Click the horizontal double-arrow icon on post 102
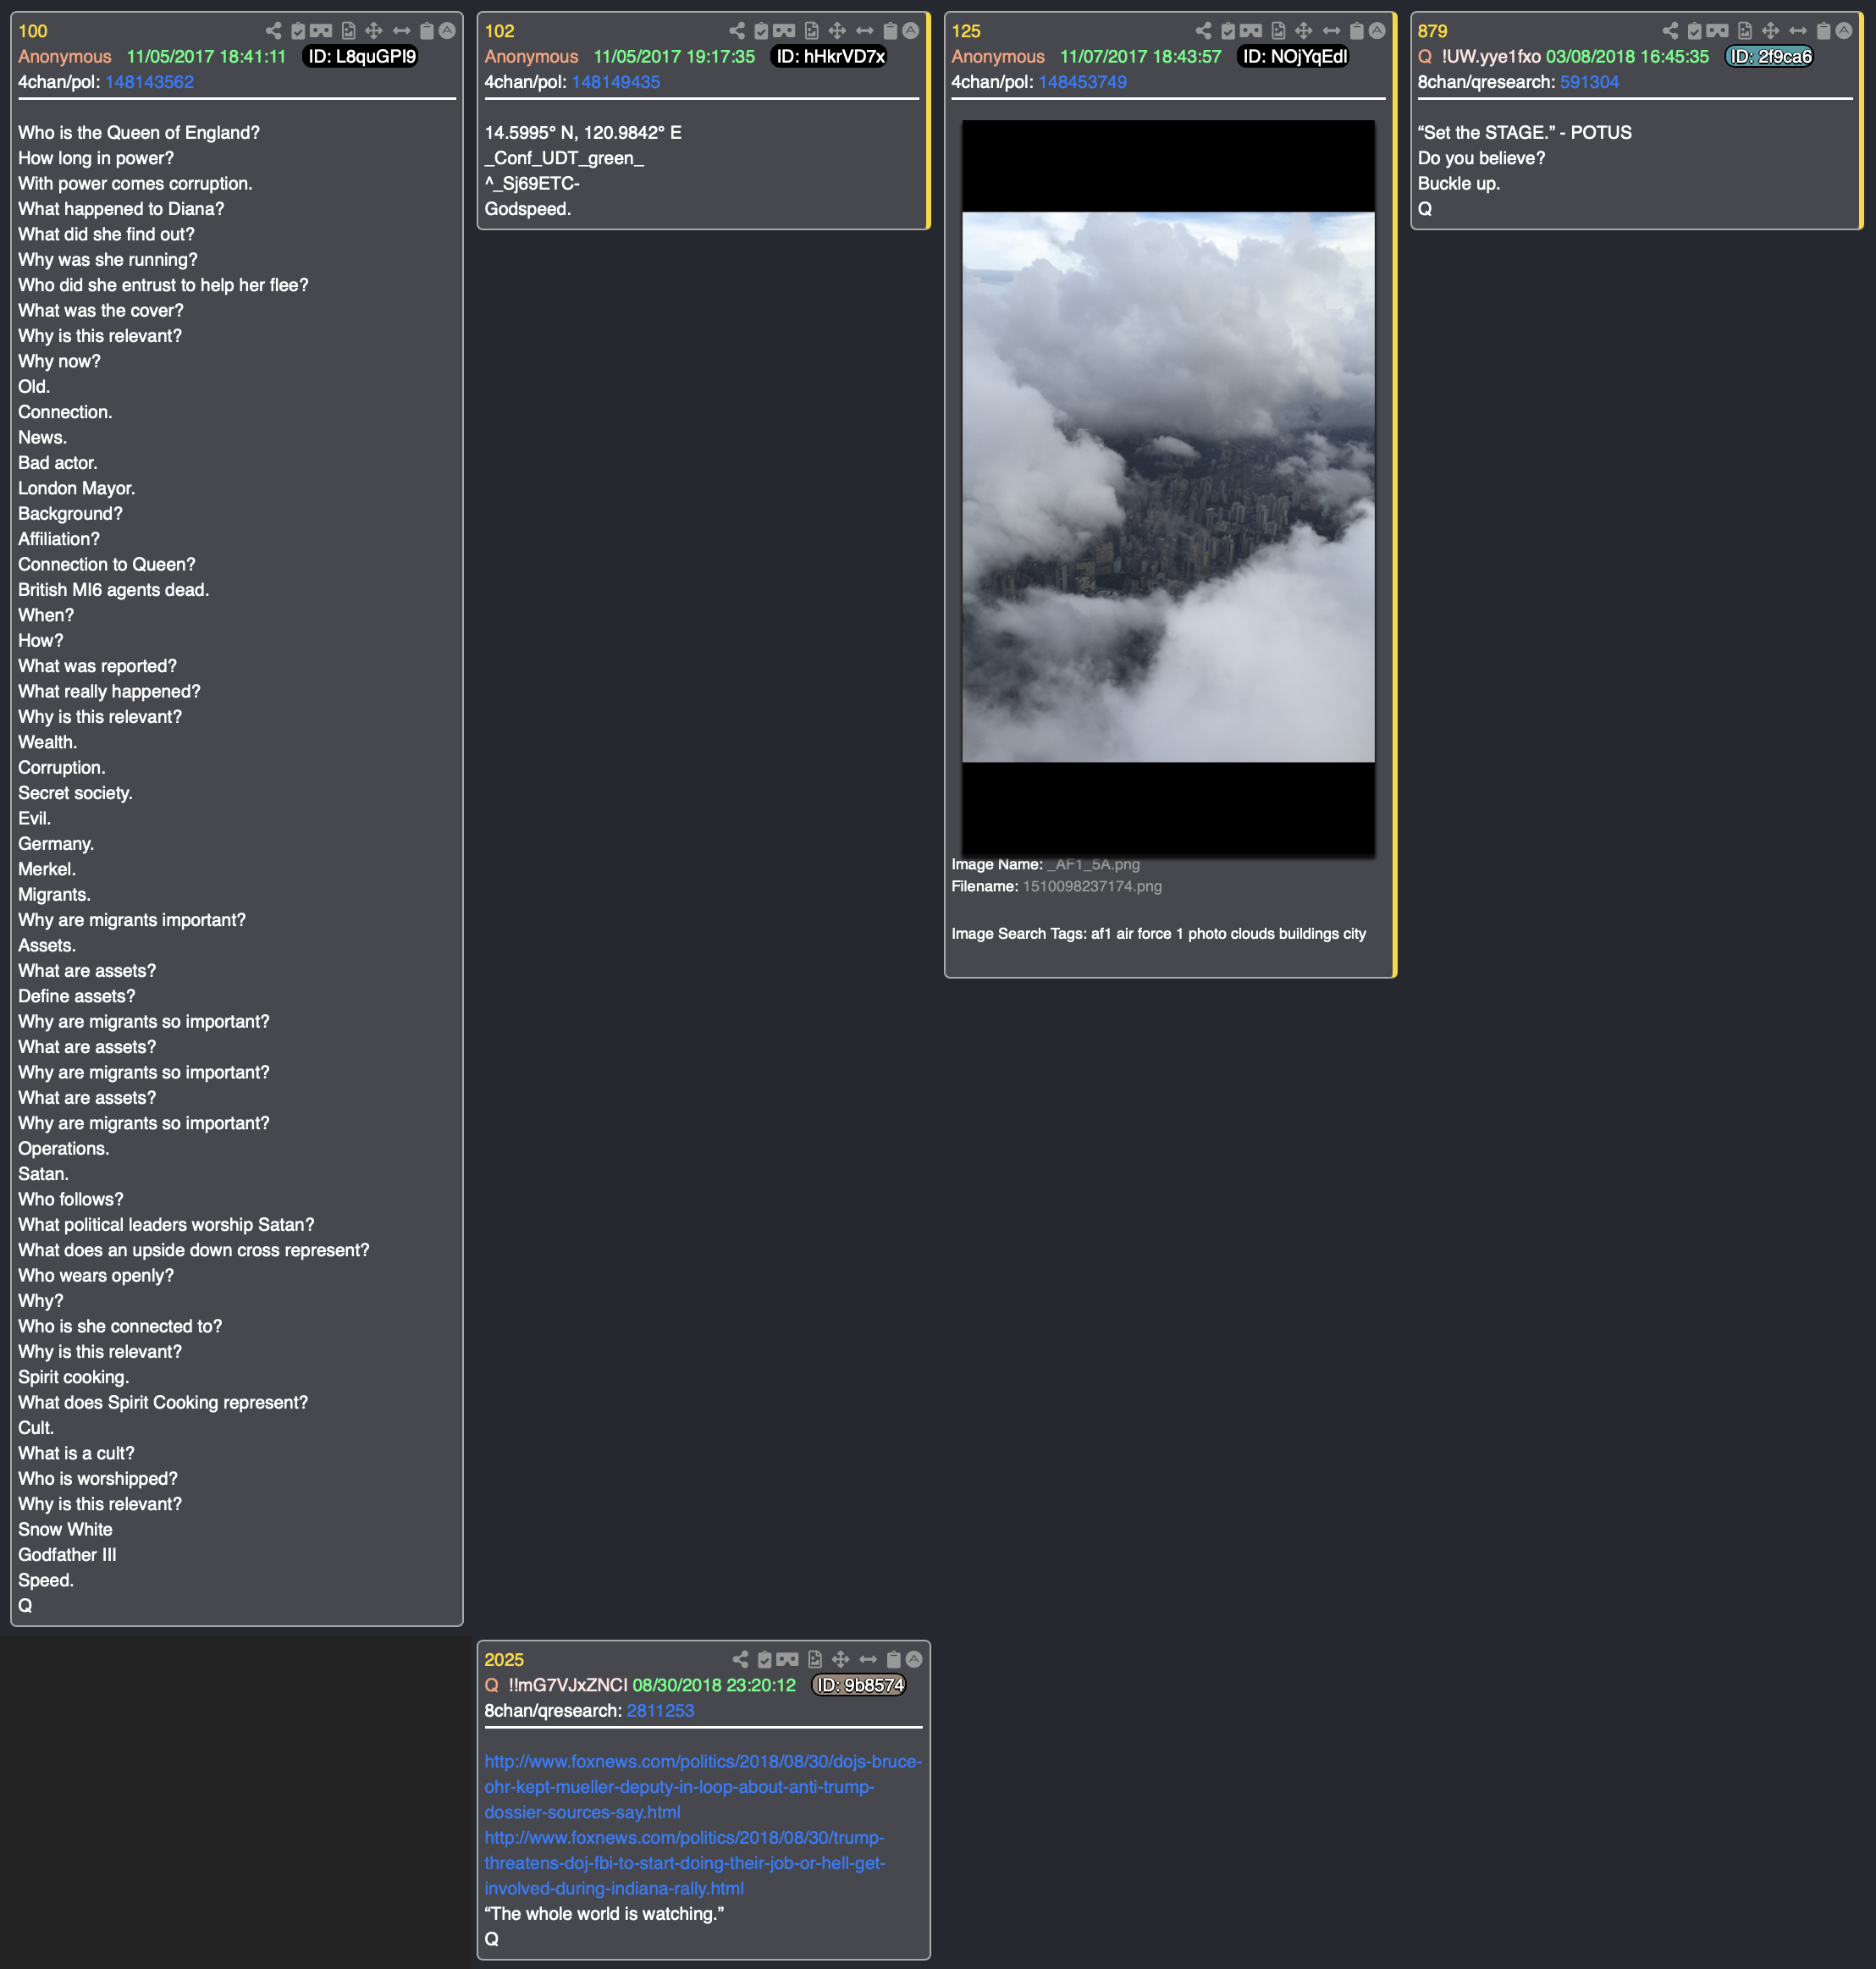 coord(864,31)
